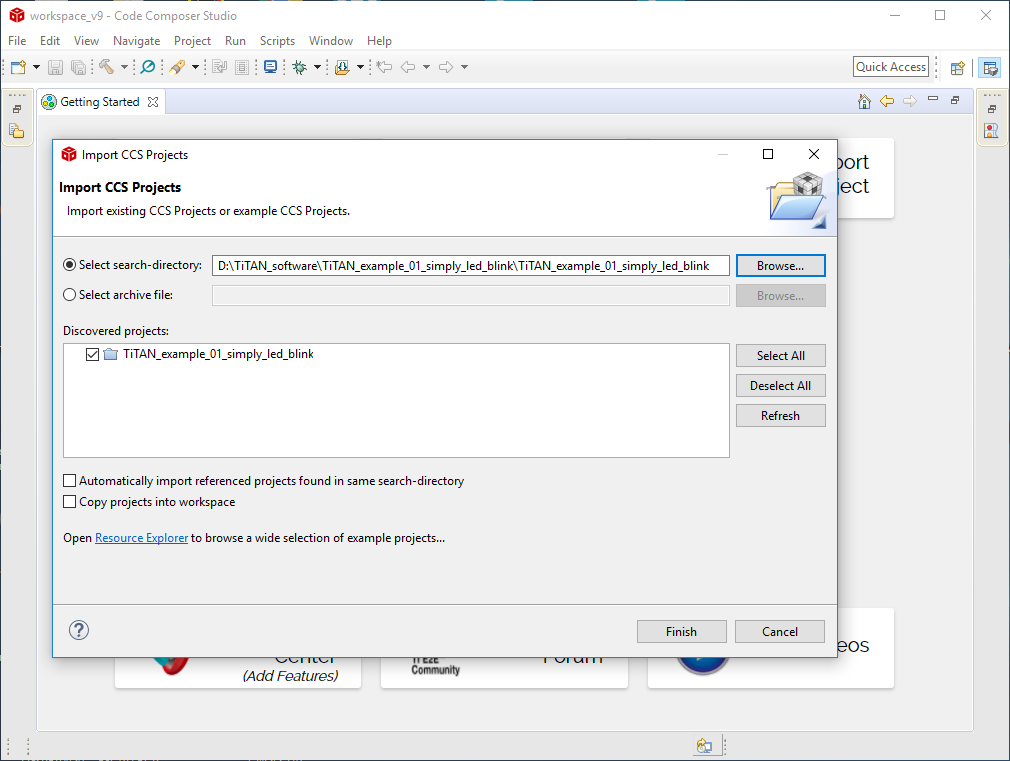Open the Back history dropdown arrow

(426, 67)
